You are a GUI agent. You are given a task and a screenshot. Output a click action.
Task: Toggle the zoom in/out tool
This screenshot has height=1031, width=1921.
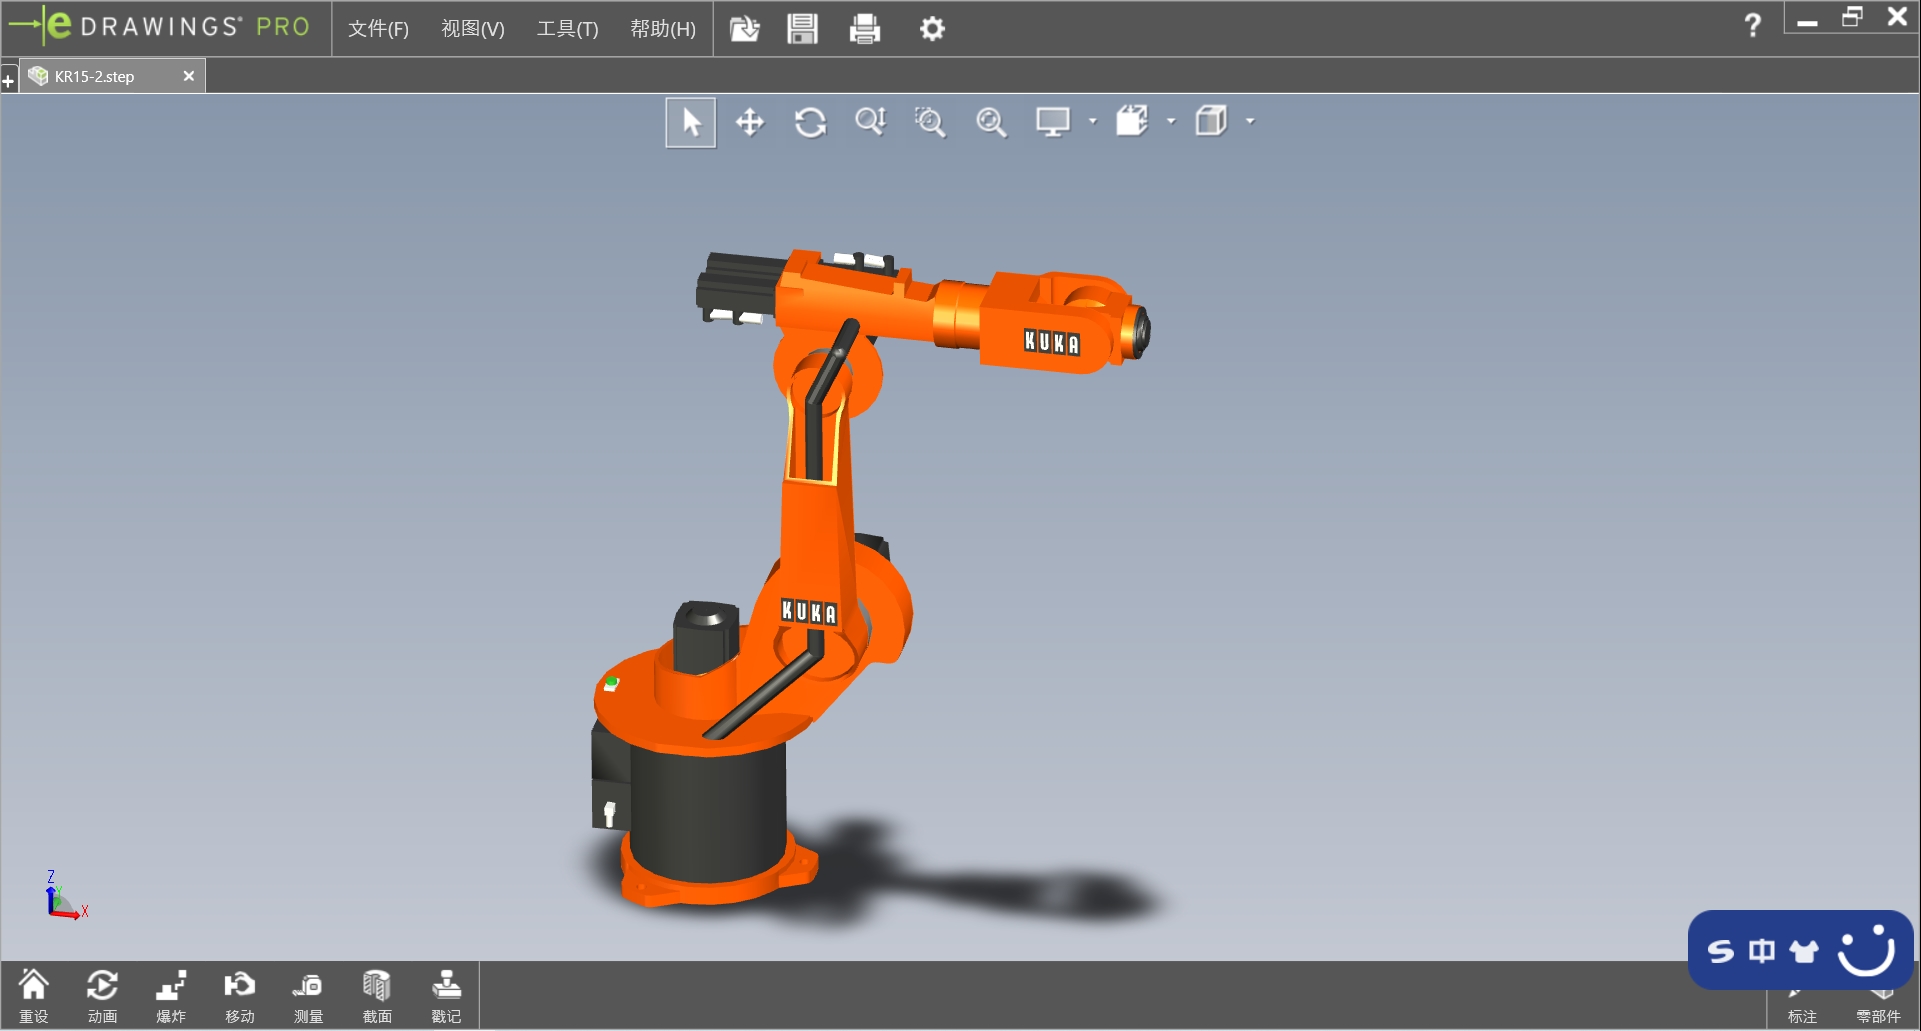pyautogui.click(x=870, y=122)
